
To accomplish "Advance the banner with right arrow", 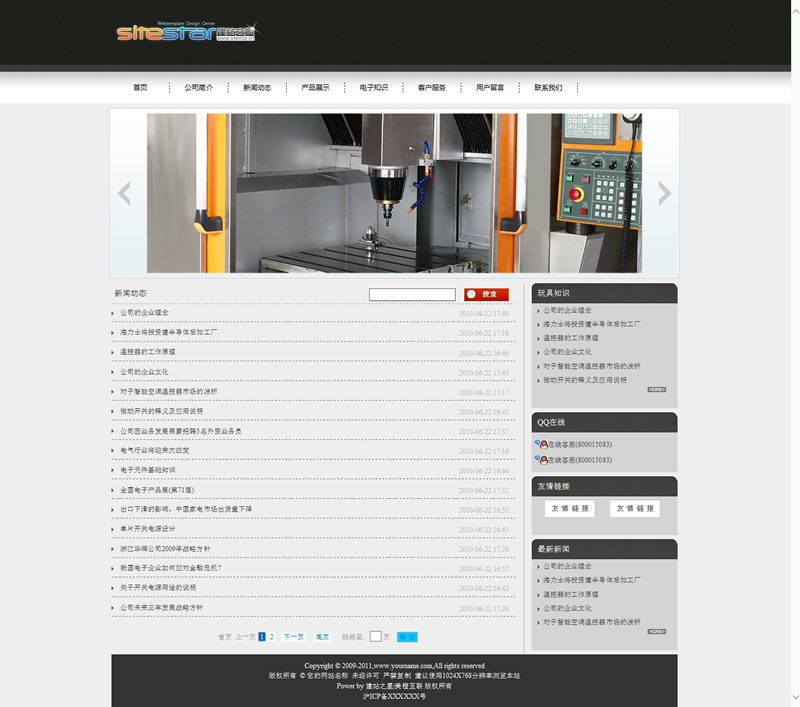I will [664, 193].
